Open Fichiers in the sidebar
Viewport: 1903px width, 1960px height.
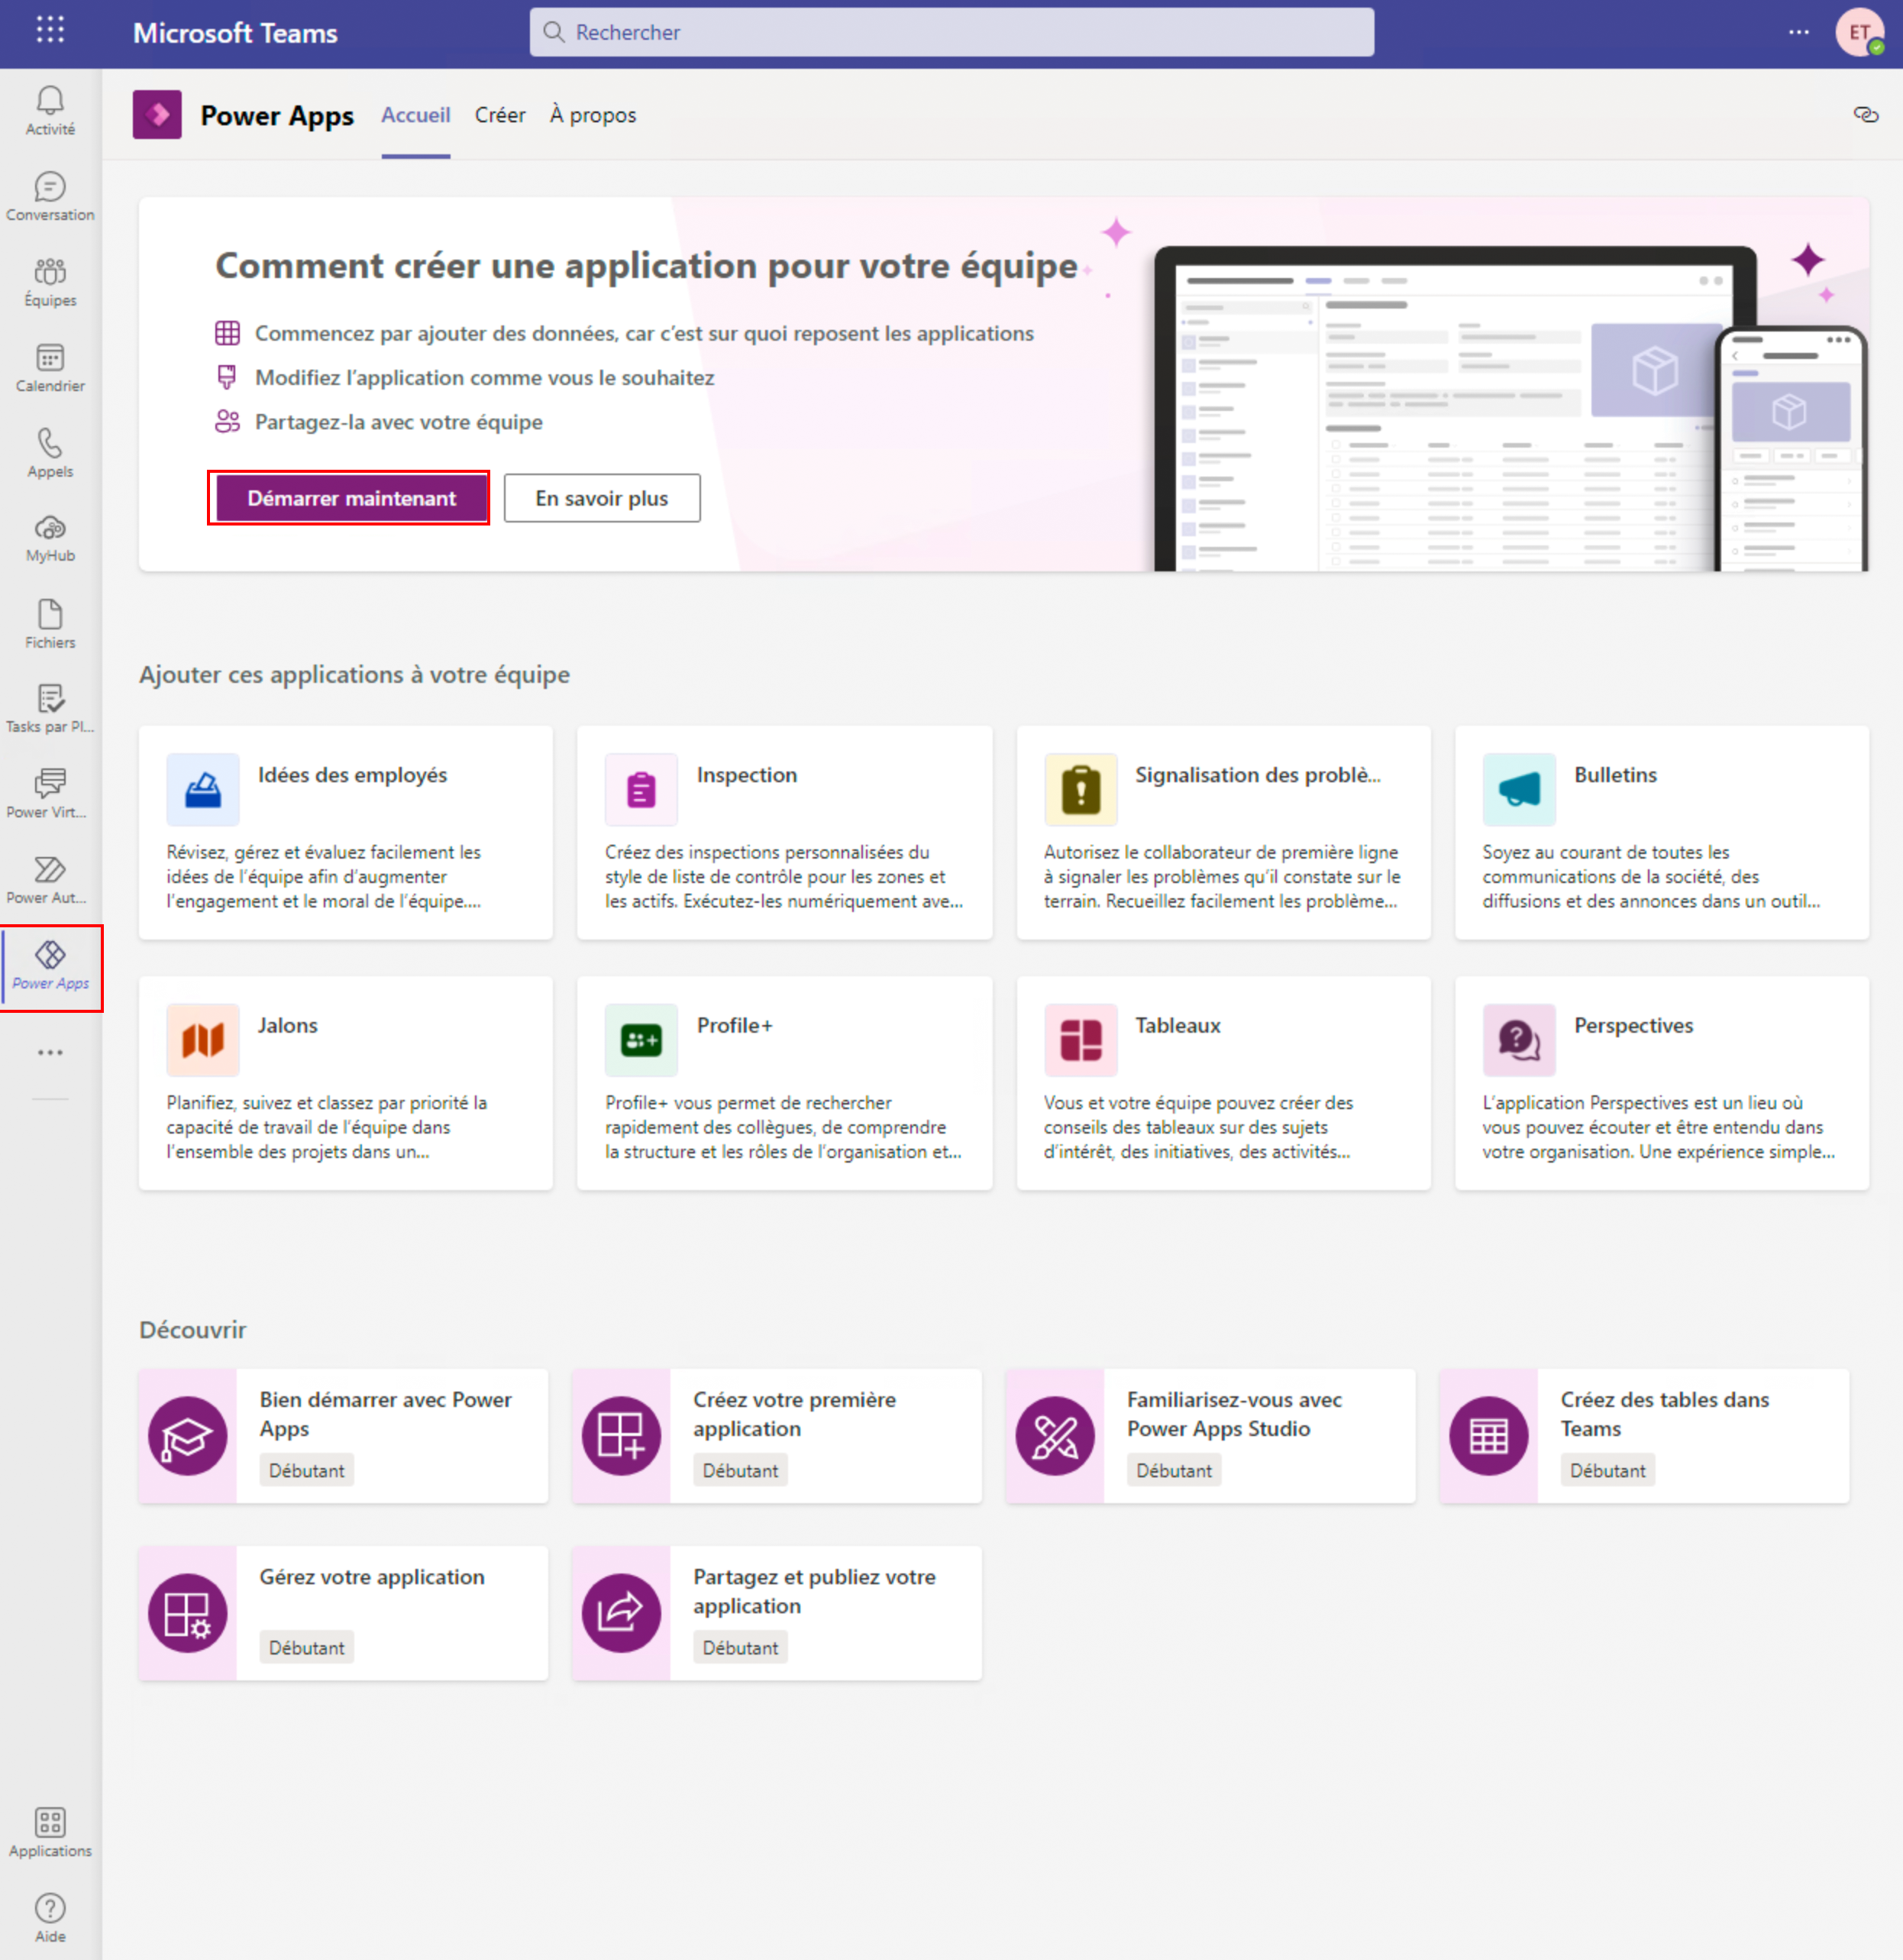point(50,624)
